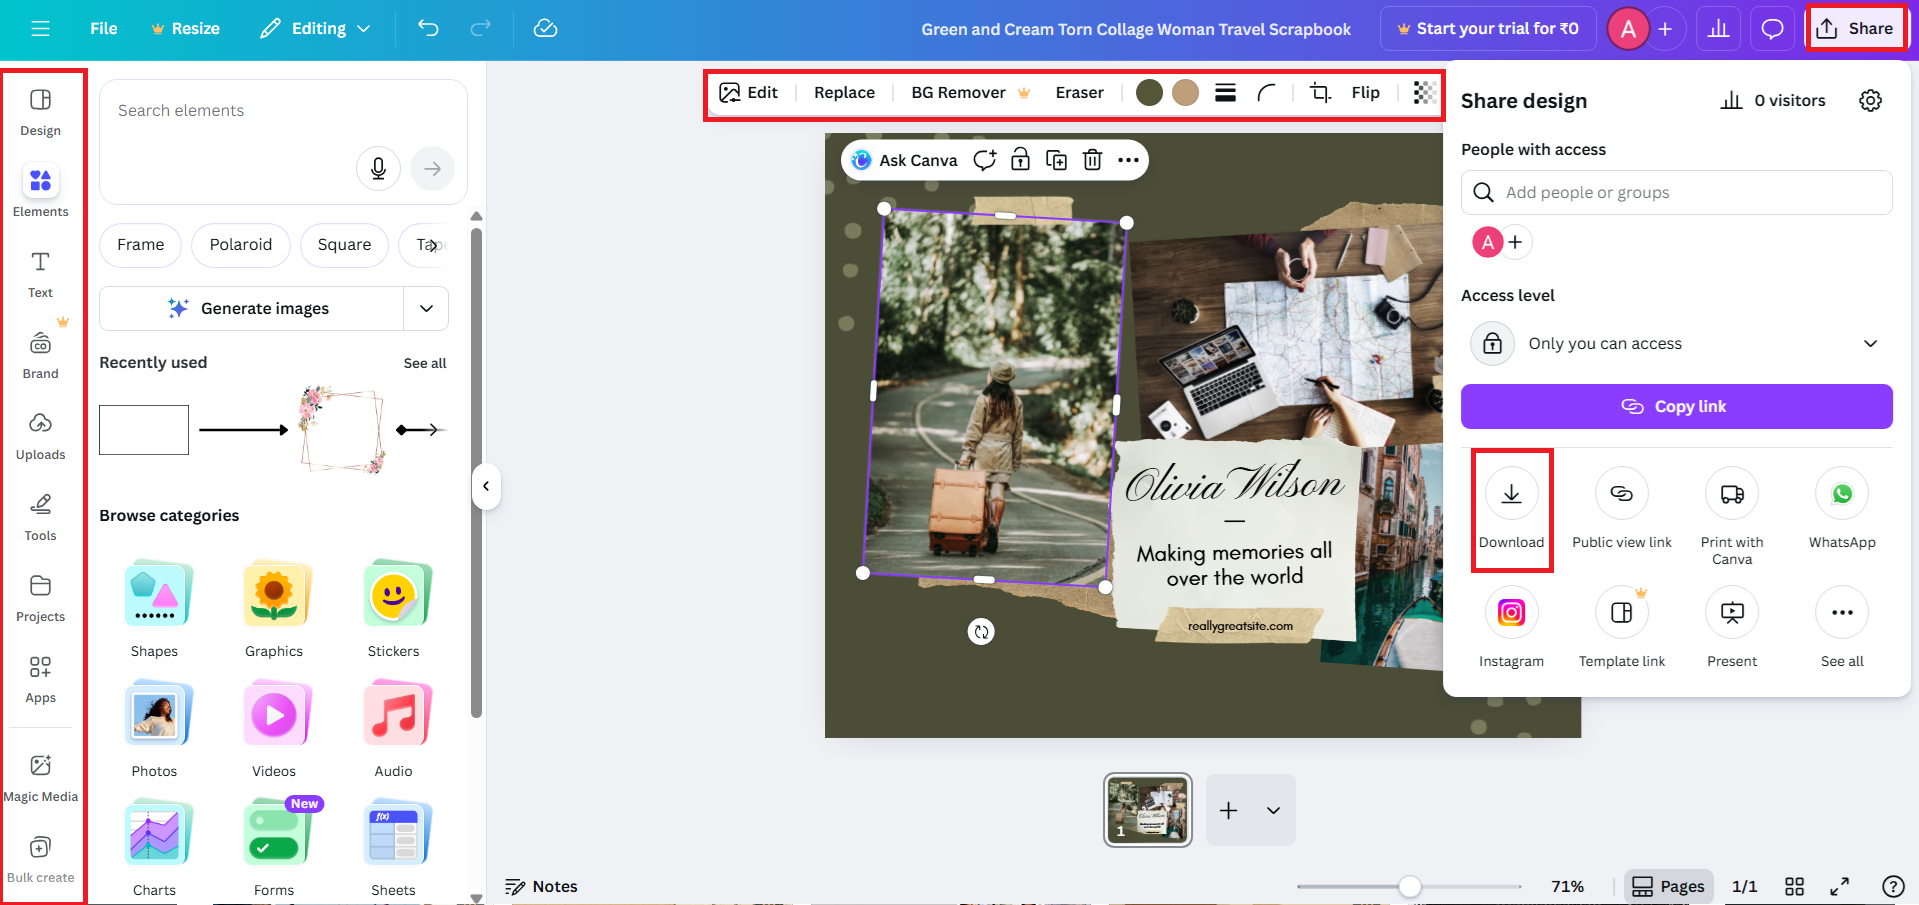The width and height of the screenshot is (1919, 905).
Task: Open the hamburger menu
Action: pyautogui.click(x=40, y=28)
